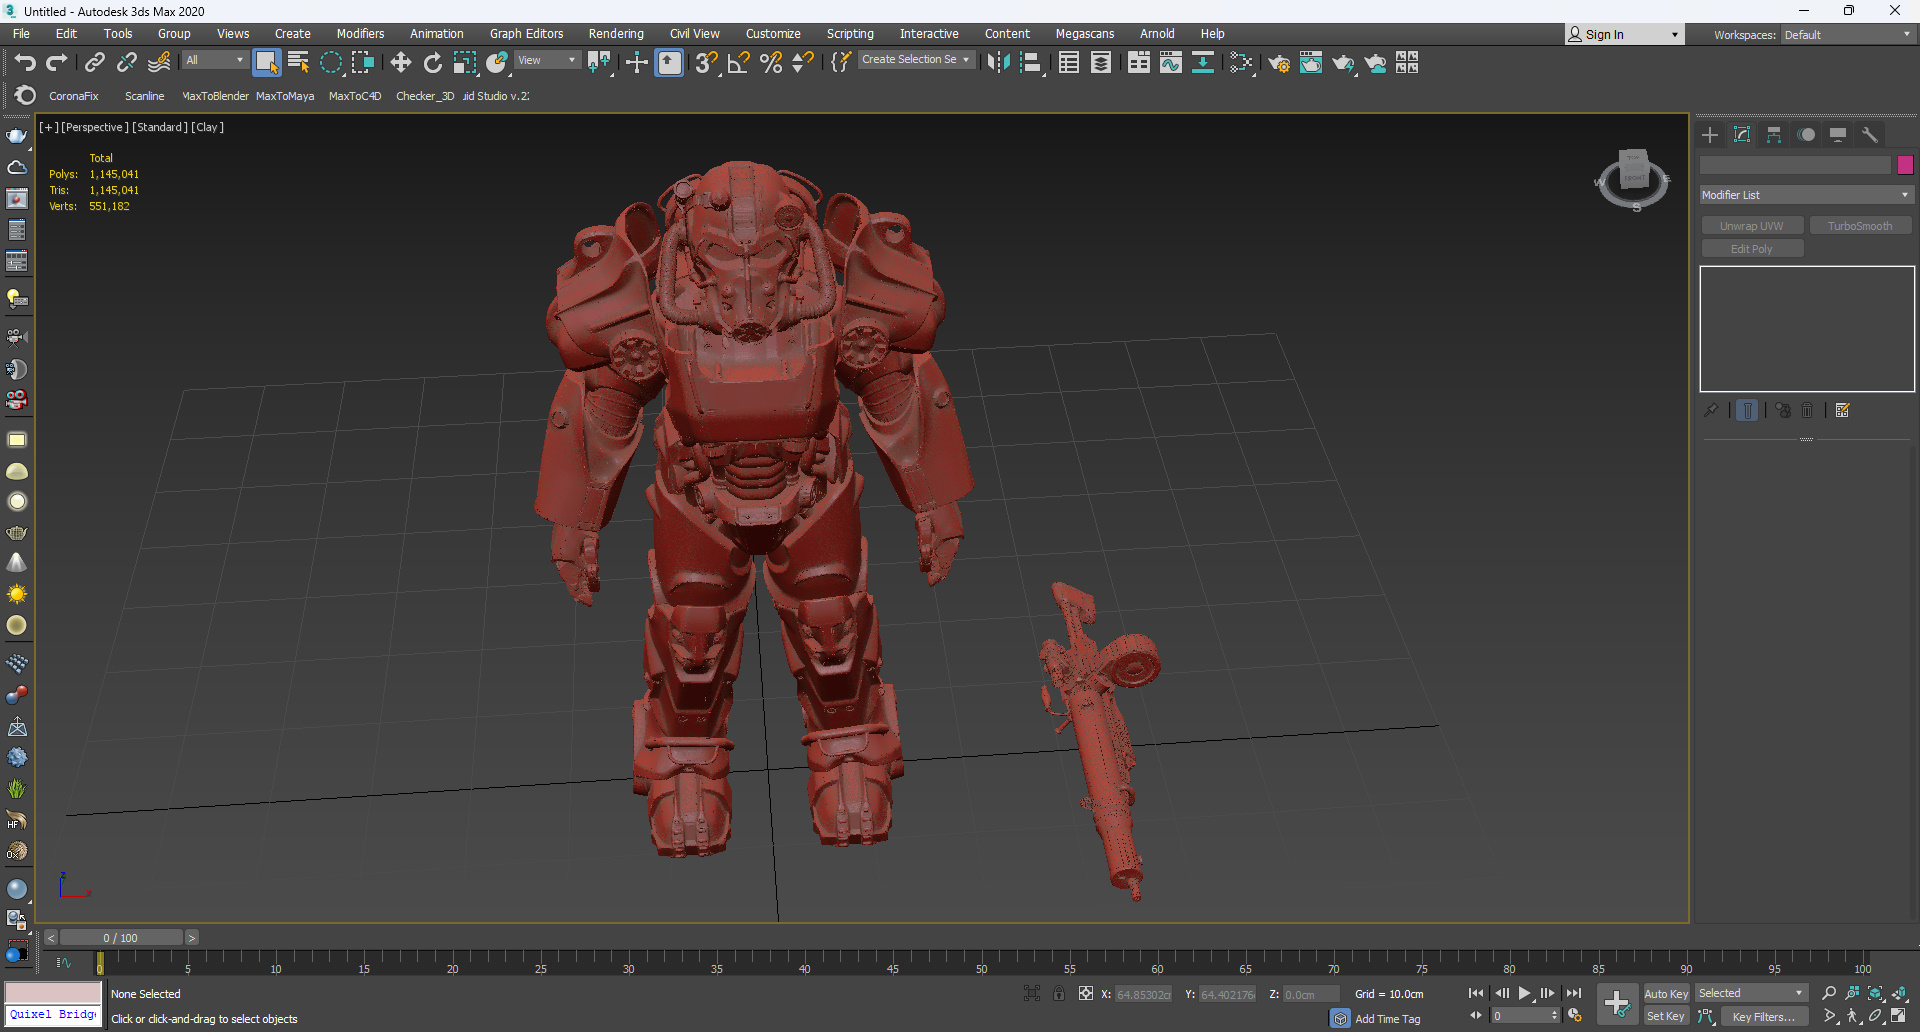Click the Redo arrow icon

pyautogui.click(x=57, y=63)
